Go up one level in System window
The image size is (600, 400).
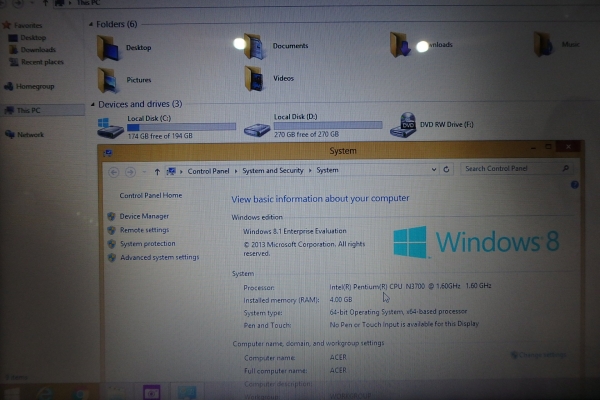157,172
